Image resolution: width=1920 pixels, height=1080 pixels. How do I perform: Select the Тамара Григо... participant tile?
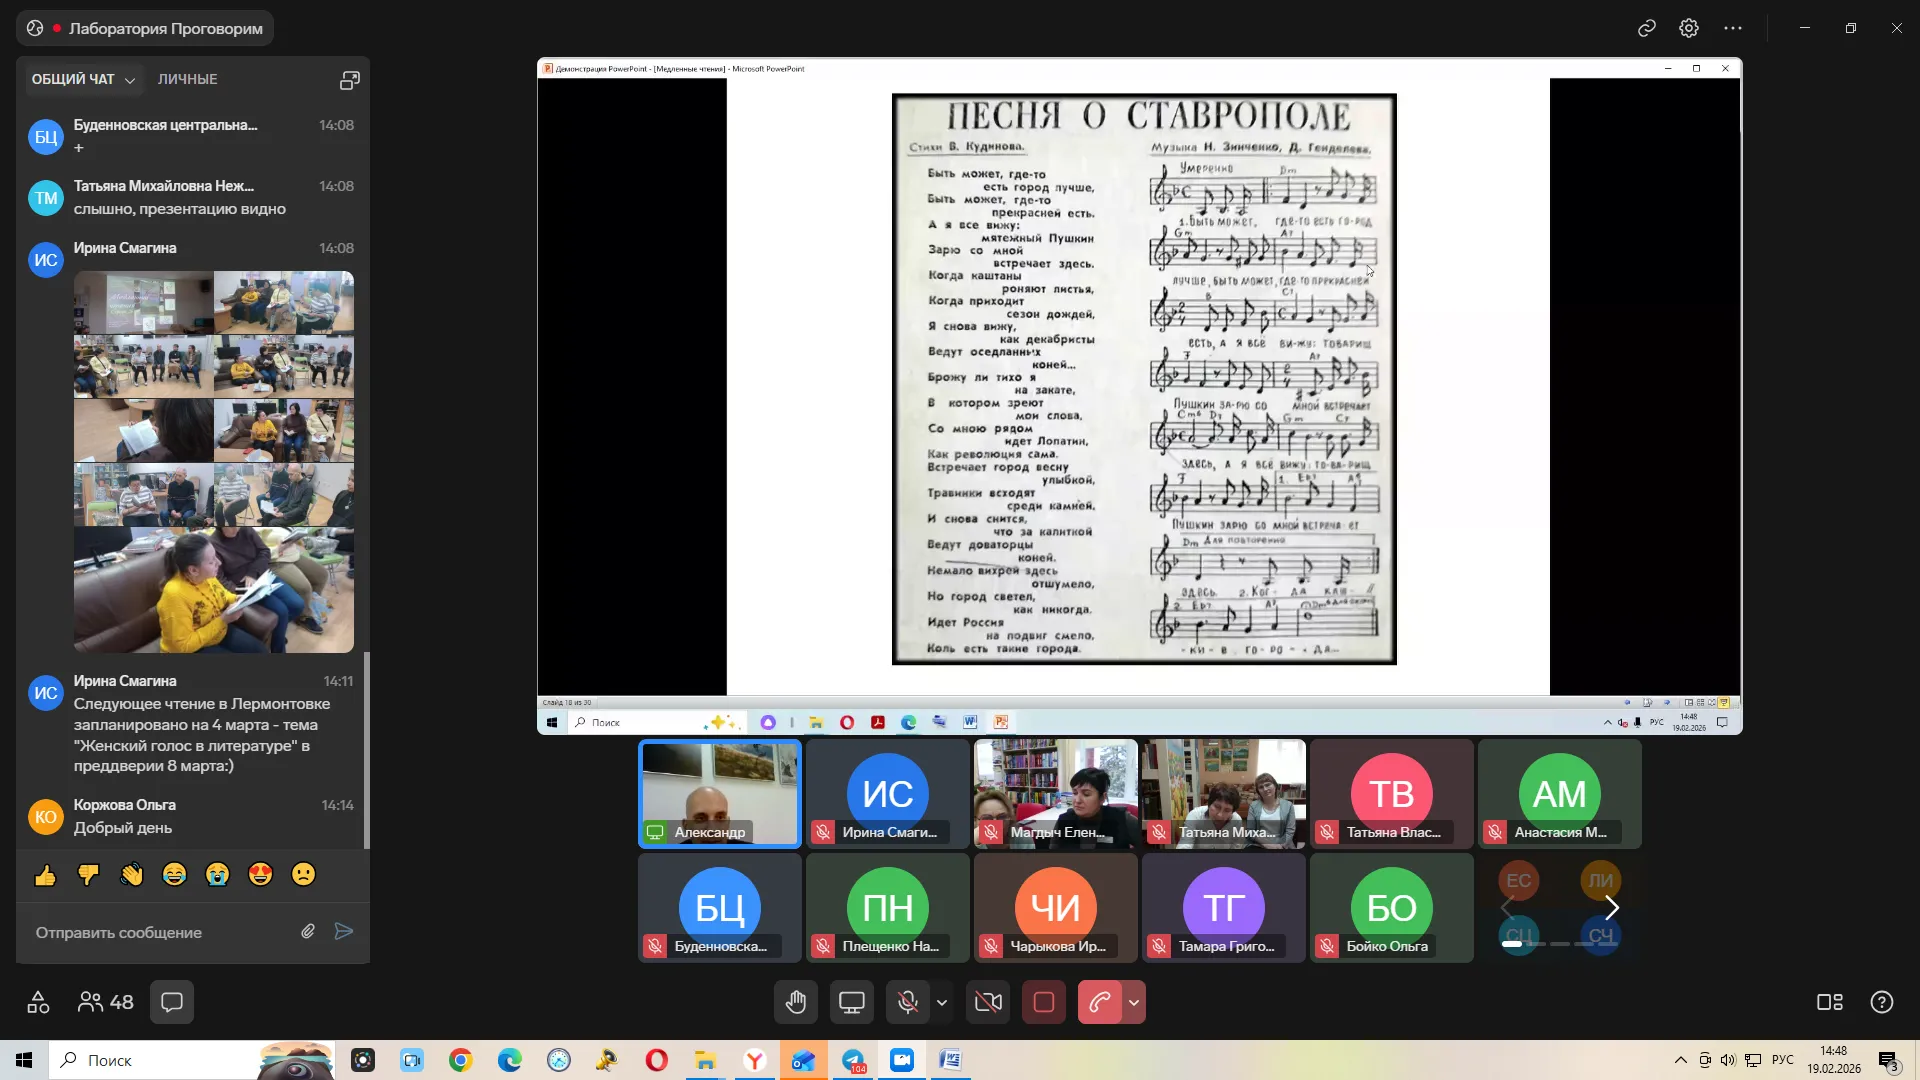point(1224,908)
